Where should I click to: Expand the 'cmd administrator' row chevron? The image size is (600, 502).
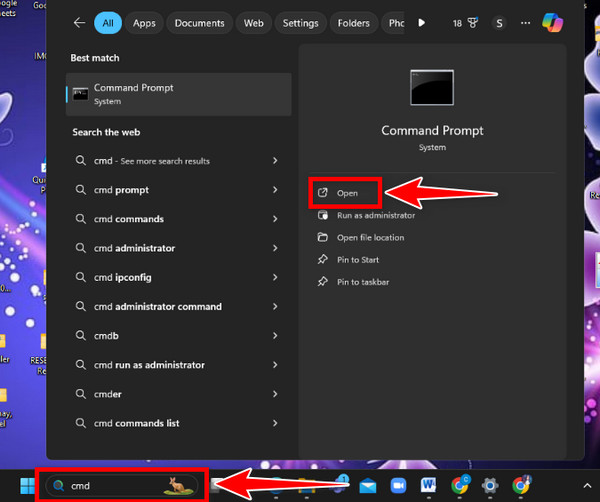[275, 248]
